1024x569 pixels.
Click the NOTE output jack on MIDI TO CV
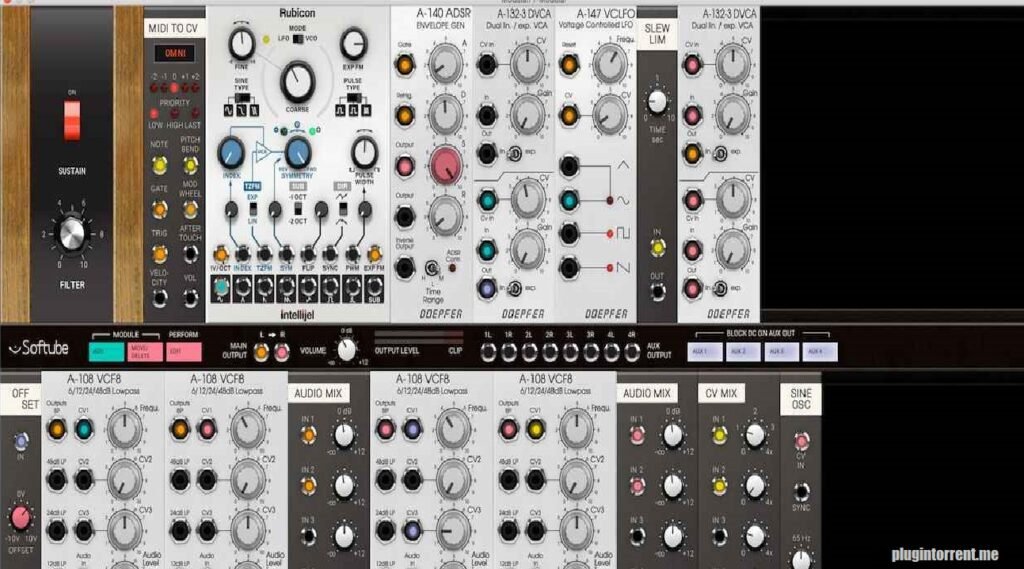coord(159,165)
